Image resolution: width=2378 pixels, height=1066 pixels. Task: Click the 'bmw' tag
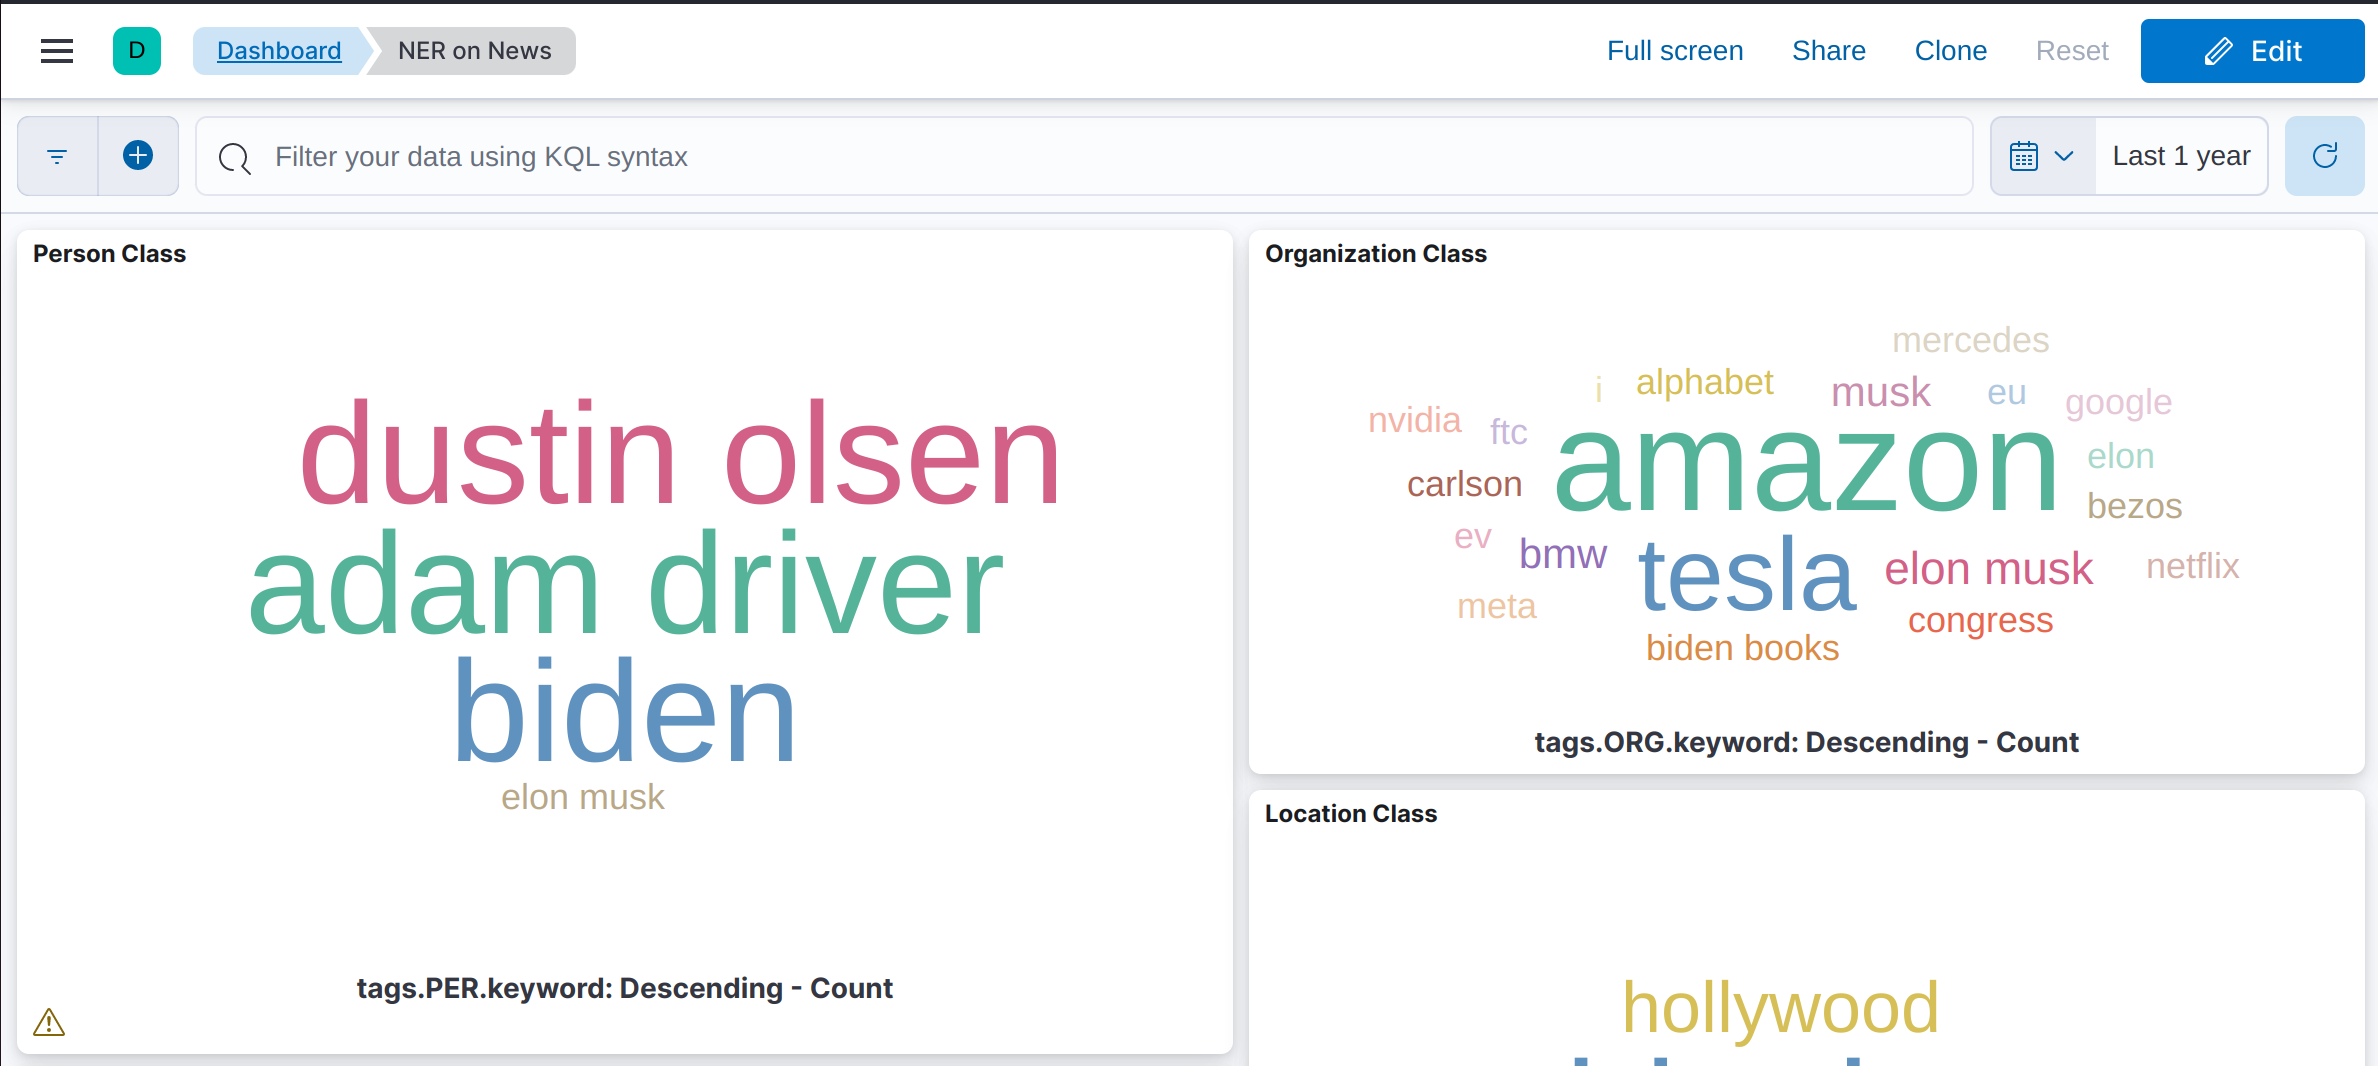point(1562,553)
